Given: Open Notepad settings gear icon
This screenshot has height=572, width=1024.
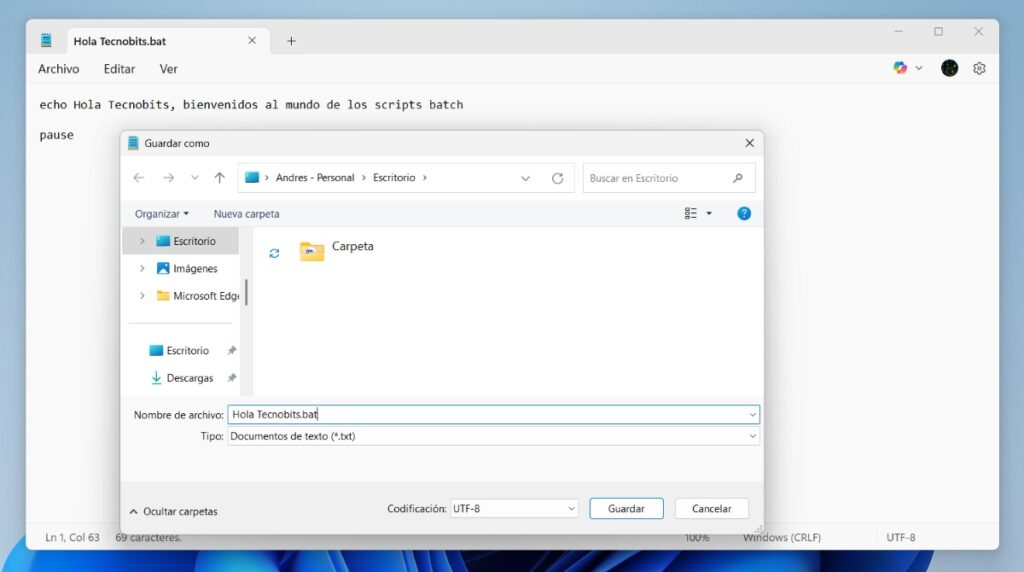Looking at the screenshot, I should point(979,68).
